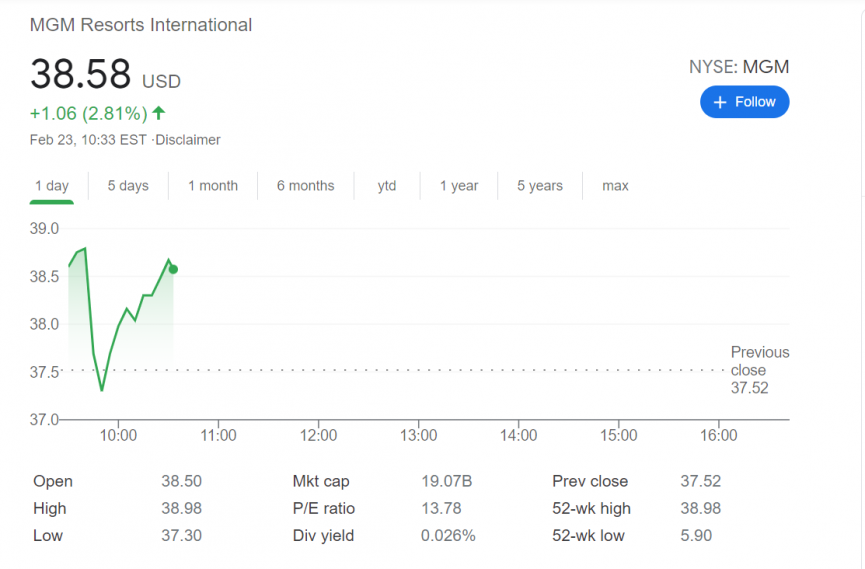The width and height of the screenshot is (865, 569).
Task: Click the MGM Resorts International title
Action: (x=141, y=25)
